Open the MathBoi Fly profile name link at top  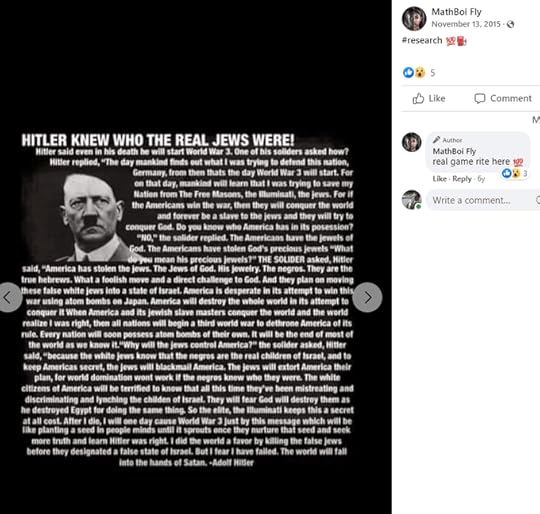tap(456, 12)
